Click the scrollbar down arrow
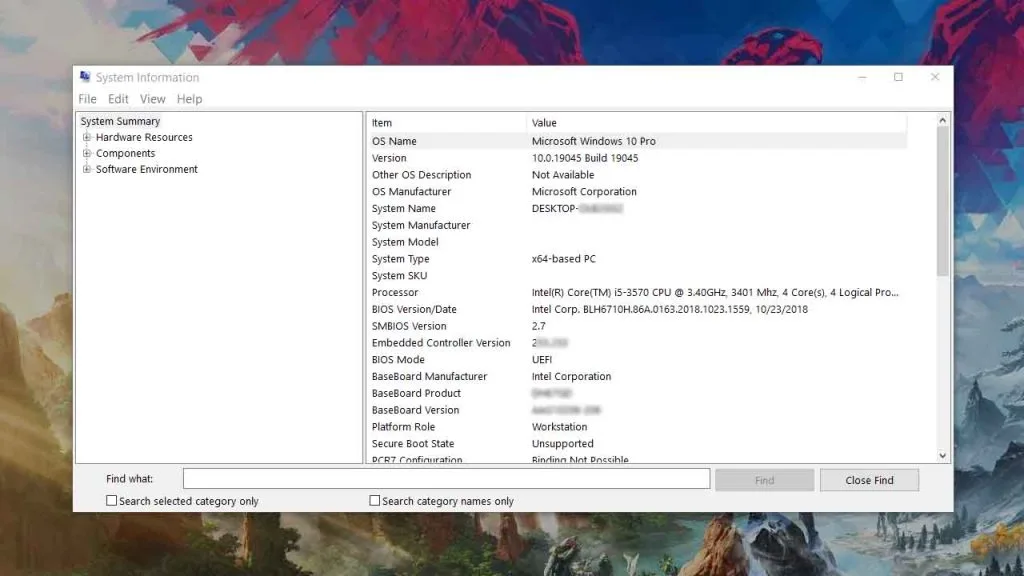This screenshot has width=1024, height=576. [x=942, y=456]
